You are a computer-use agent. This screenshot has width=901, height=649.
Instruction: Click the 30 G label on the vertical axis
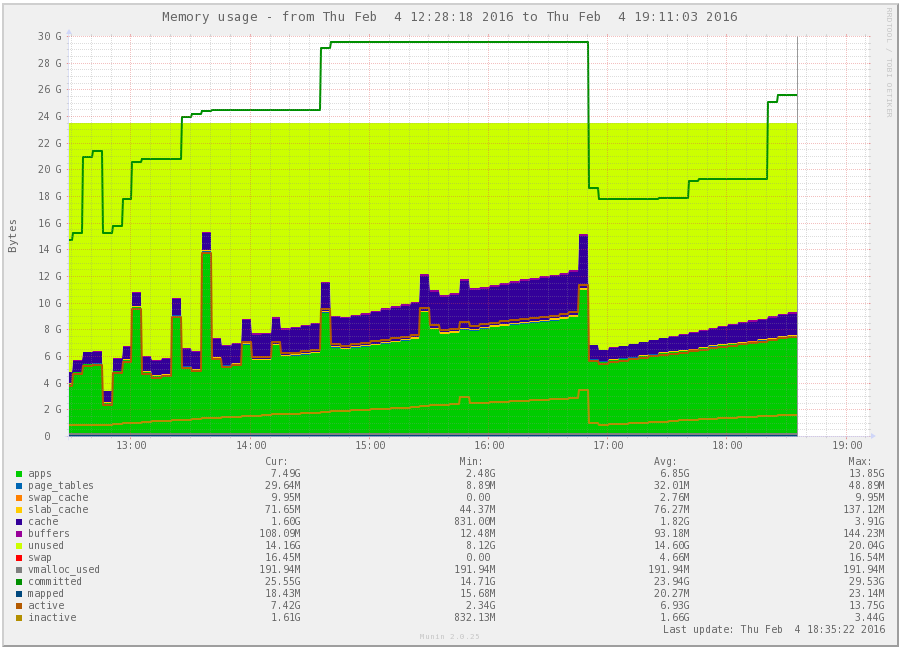tap(49, 36)
